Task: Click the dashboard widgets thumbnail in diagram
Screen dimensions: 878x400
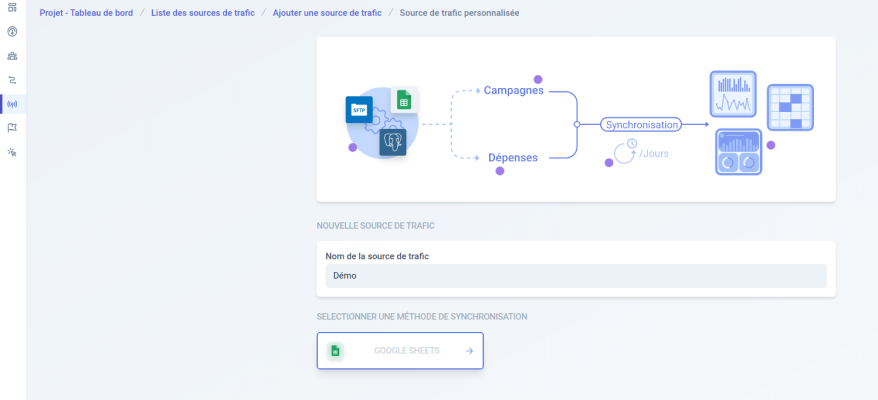Action: point(739,152)
